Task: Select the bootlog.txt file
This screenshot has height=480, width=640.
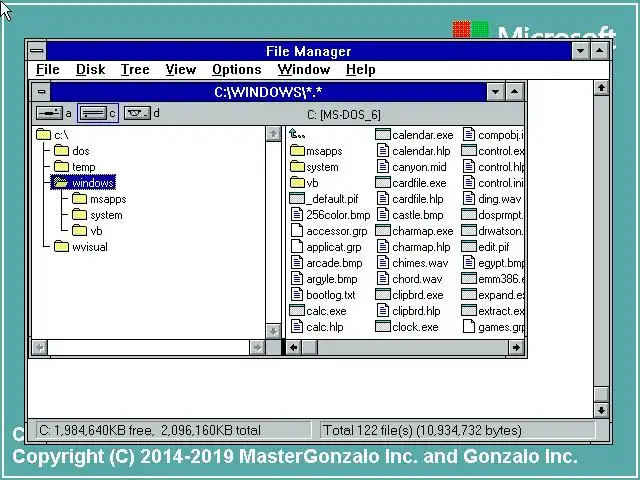Action: click(x=323, y=295)
